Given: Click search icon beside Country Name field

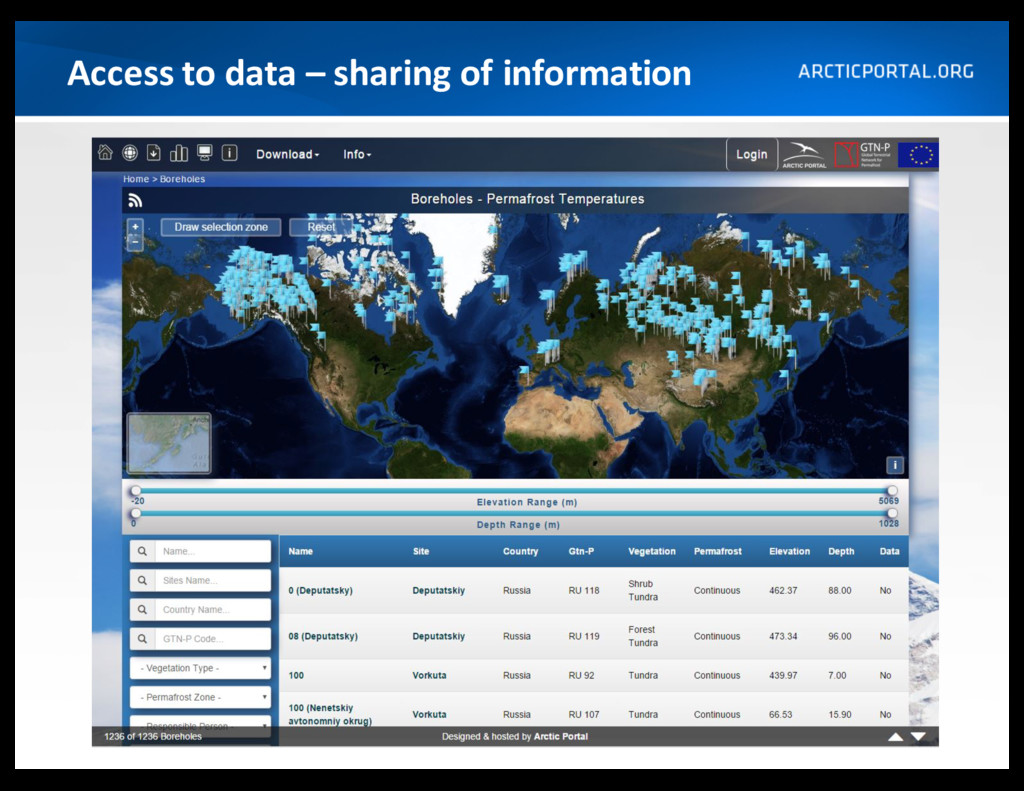Looking at the screenshot, I should pyautogui.click(x=142, y=609).
